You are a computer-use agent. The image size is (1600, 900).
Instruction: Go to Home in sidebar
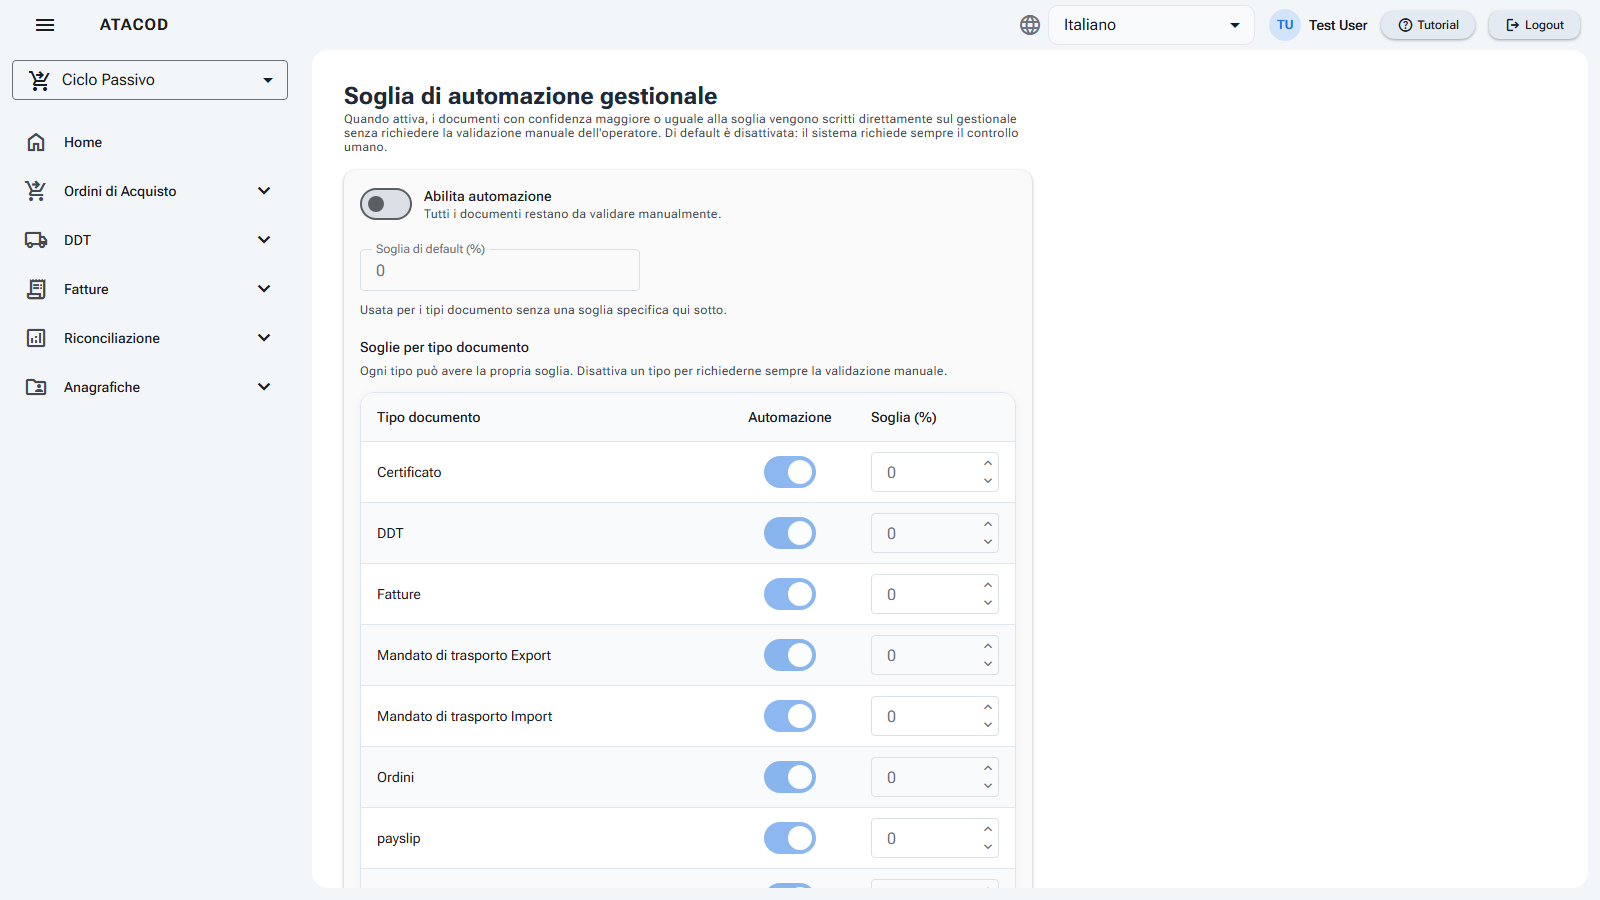(x=150, y=142)
